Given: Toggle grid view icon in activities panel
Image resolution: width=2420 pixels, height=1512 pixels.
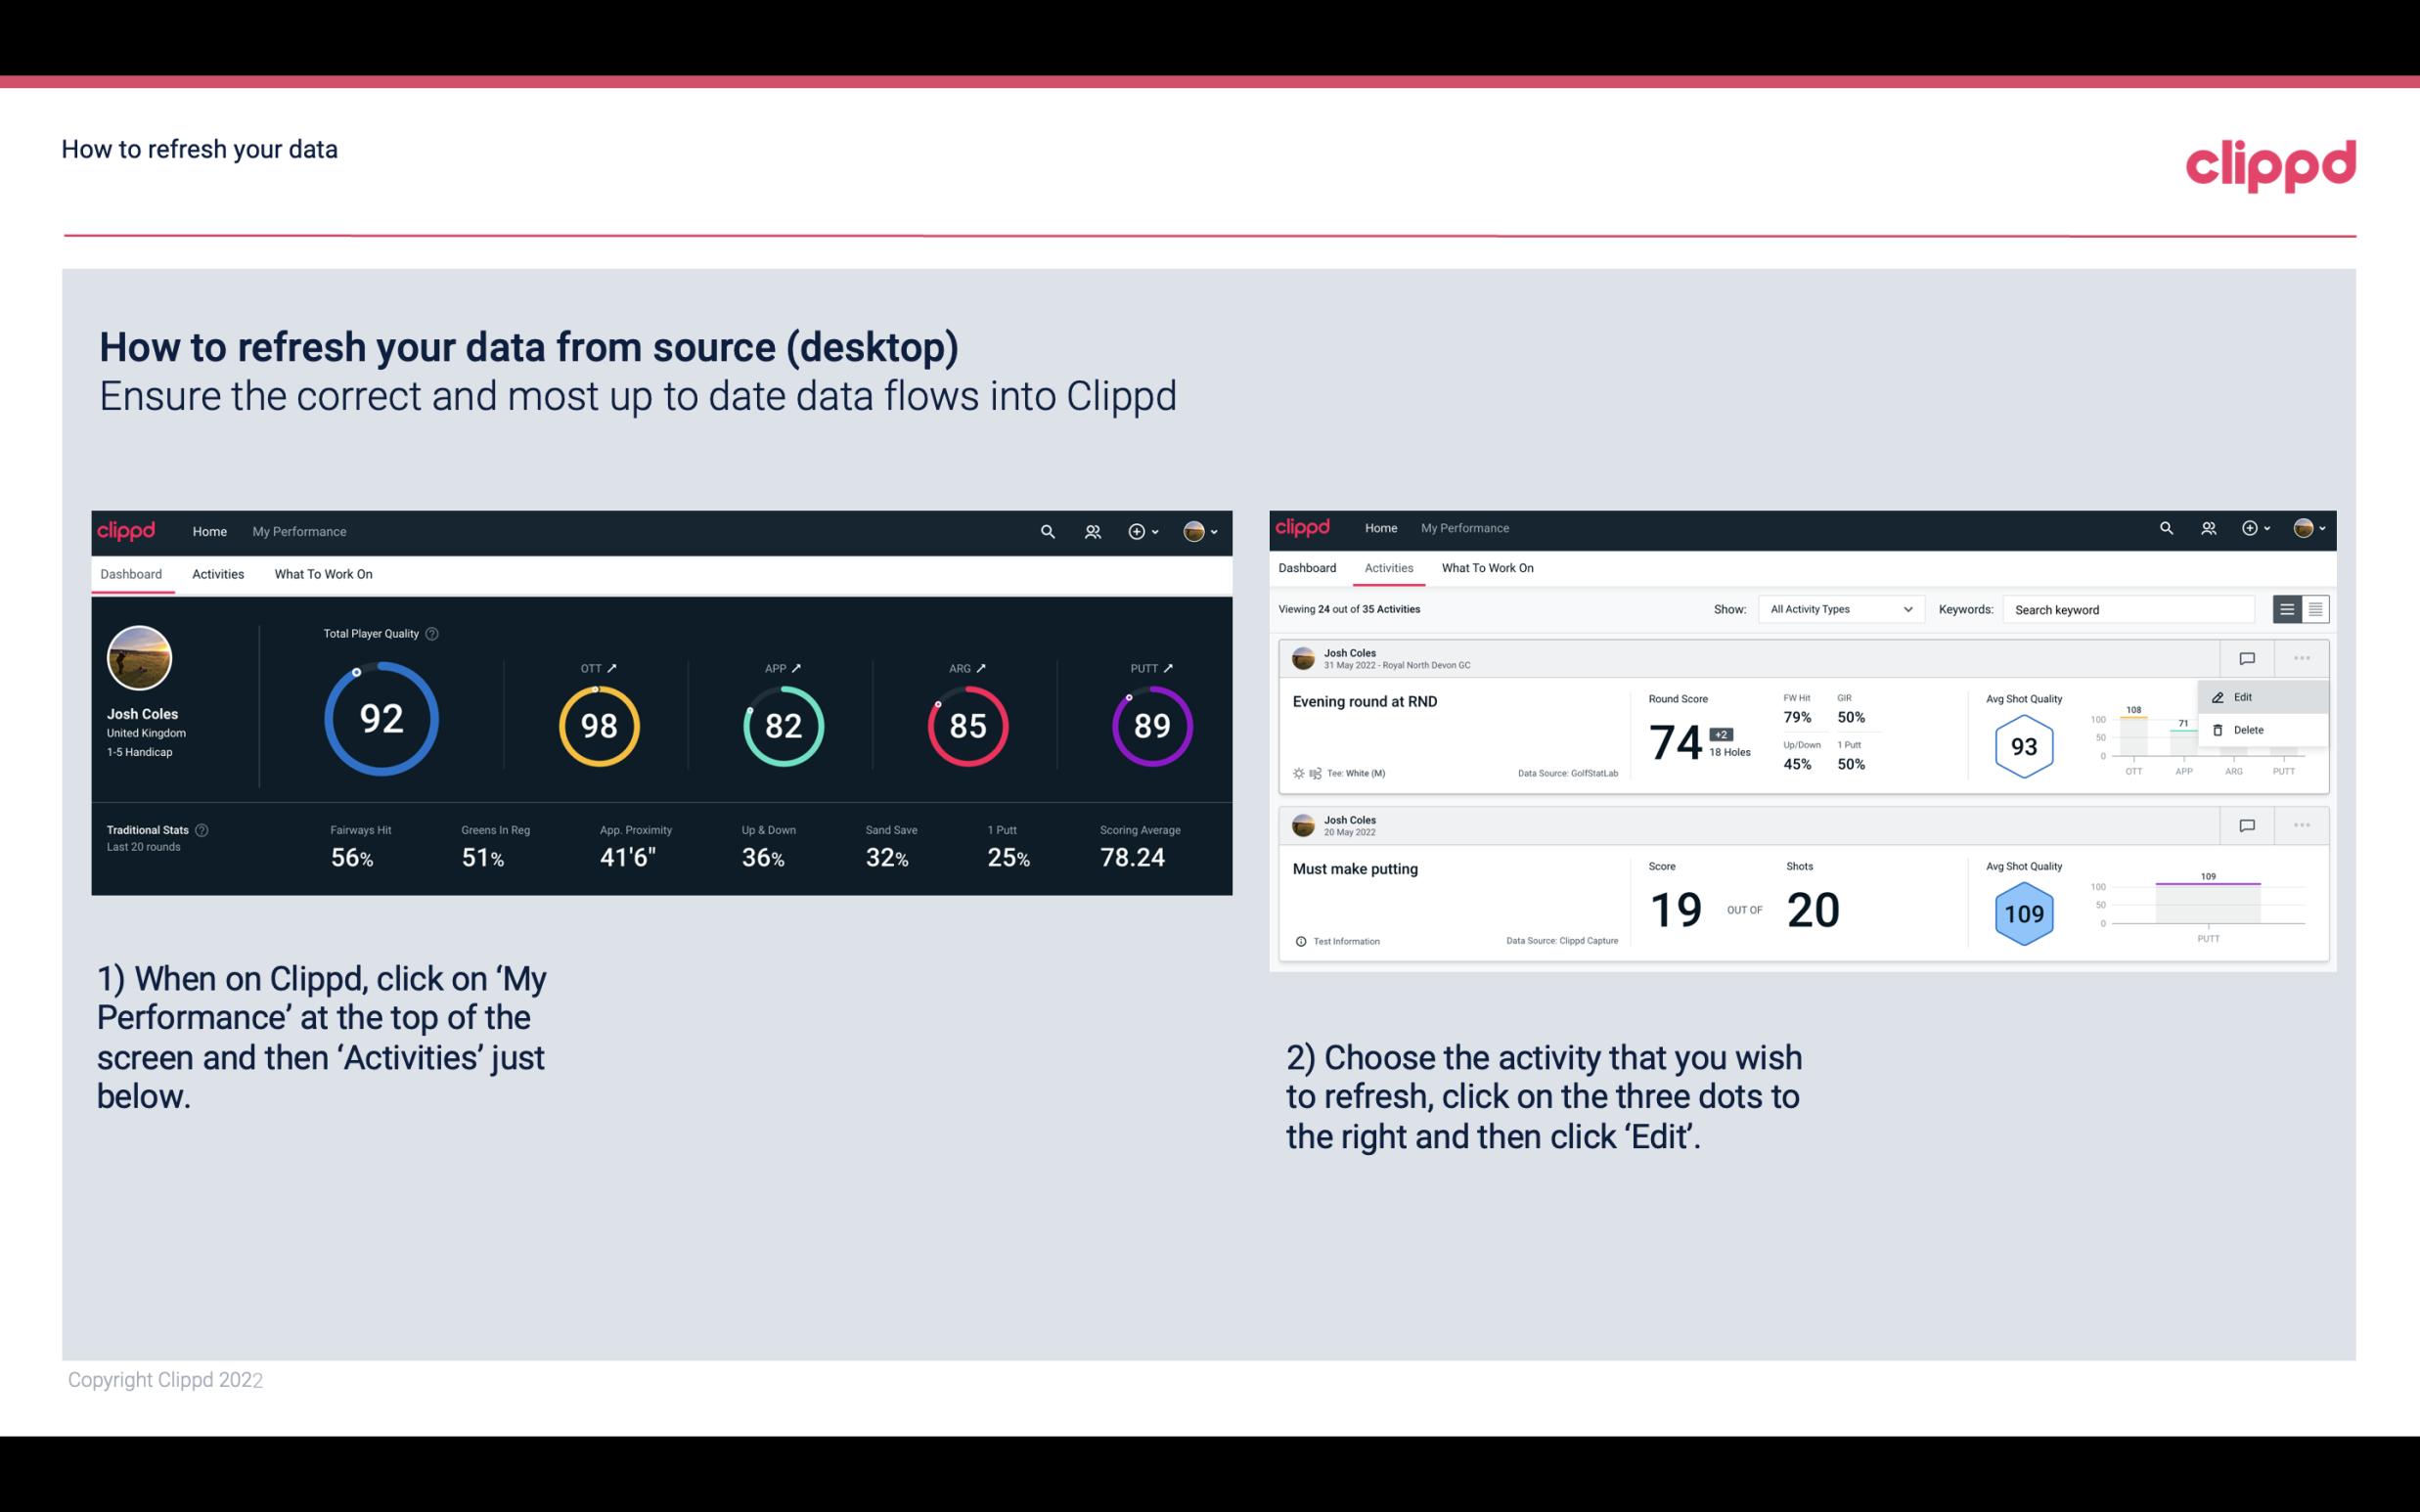Looking at the screenshot, I should 2313,608.
